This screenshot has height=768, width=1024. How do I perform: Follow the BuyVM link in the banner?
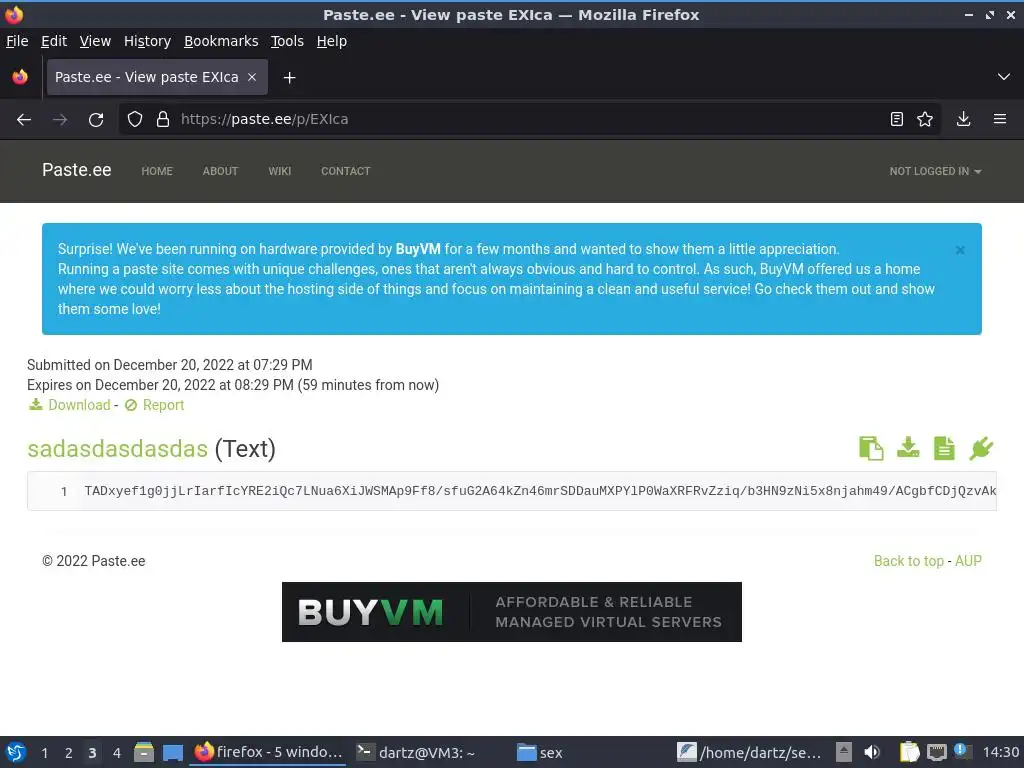tap(418, 249)
